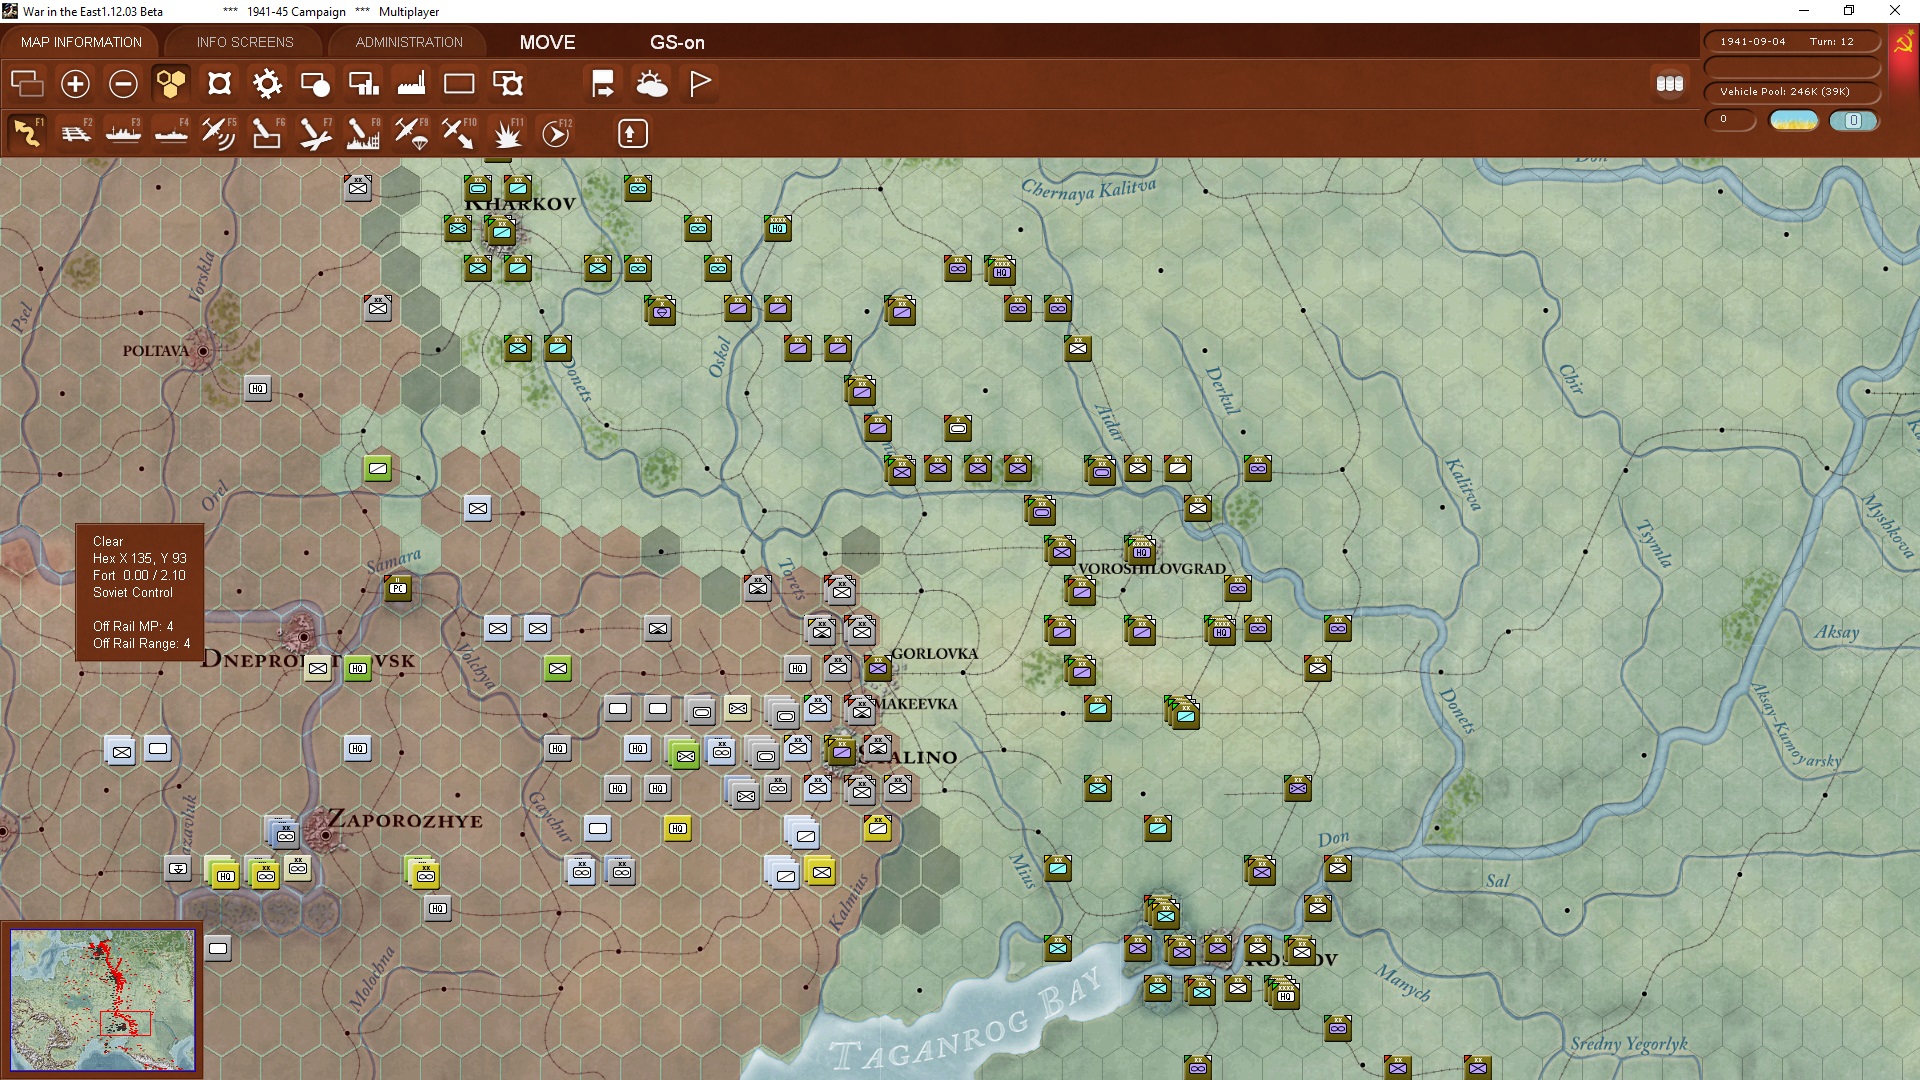This screenshot has height=1080, width=1920.
Task: Select the explosion F11 mode icon
Action: [508, 133]
